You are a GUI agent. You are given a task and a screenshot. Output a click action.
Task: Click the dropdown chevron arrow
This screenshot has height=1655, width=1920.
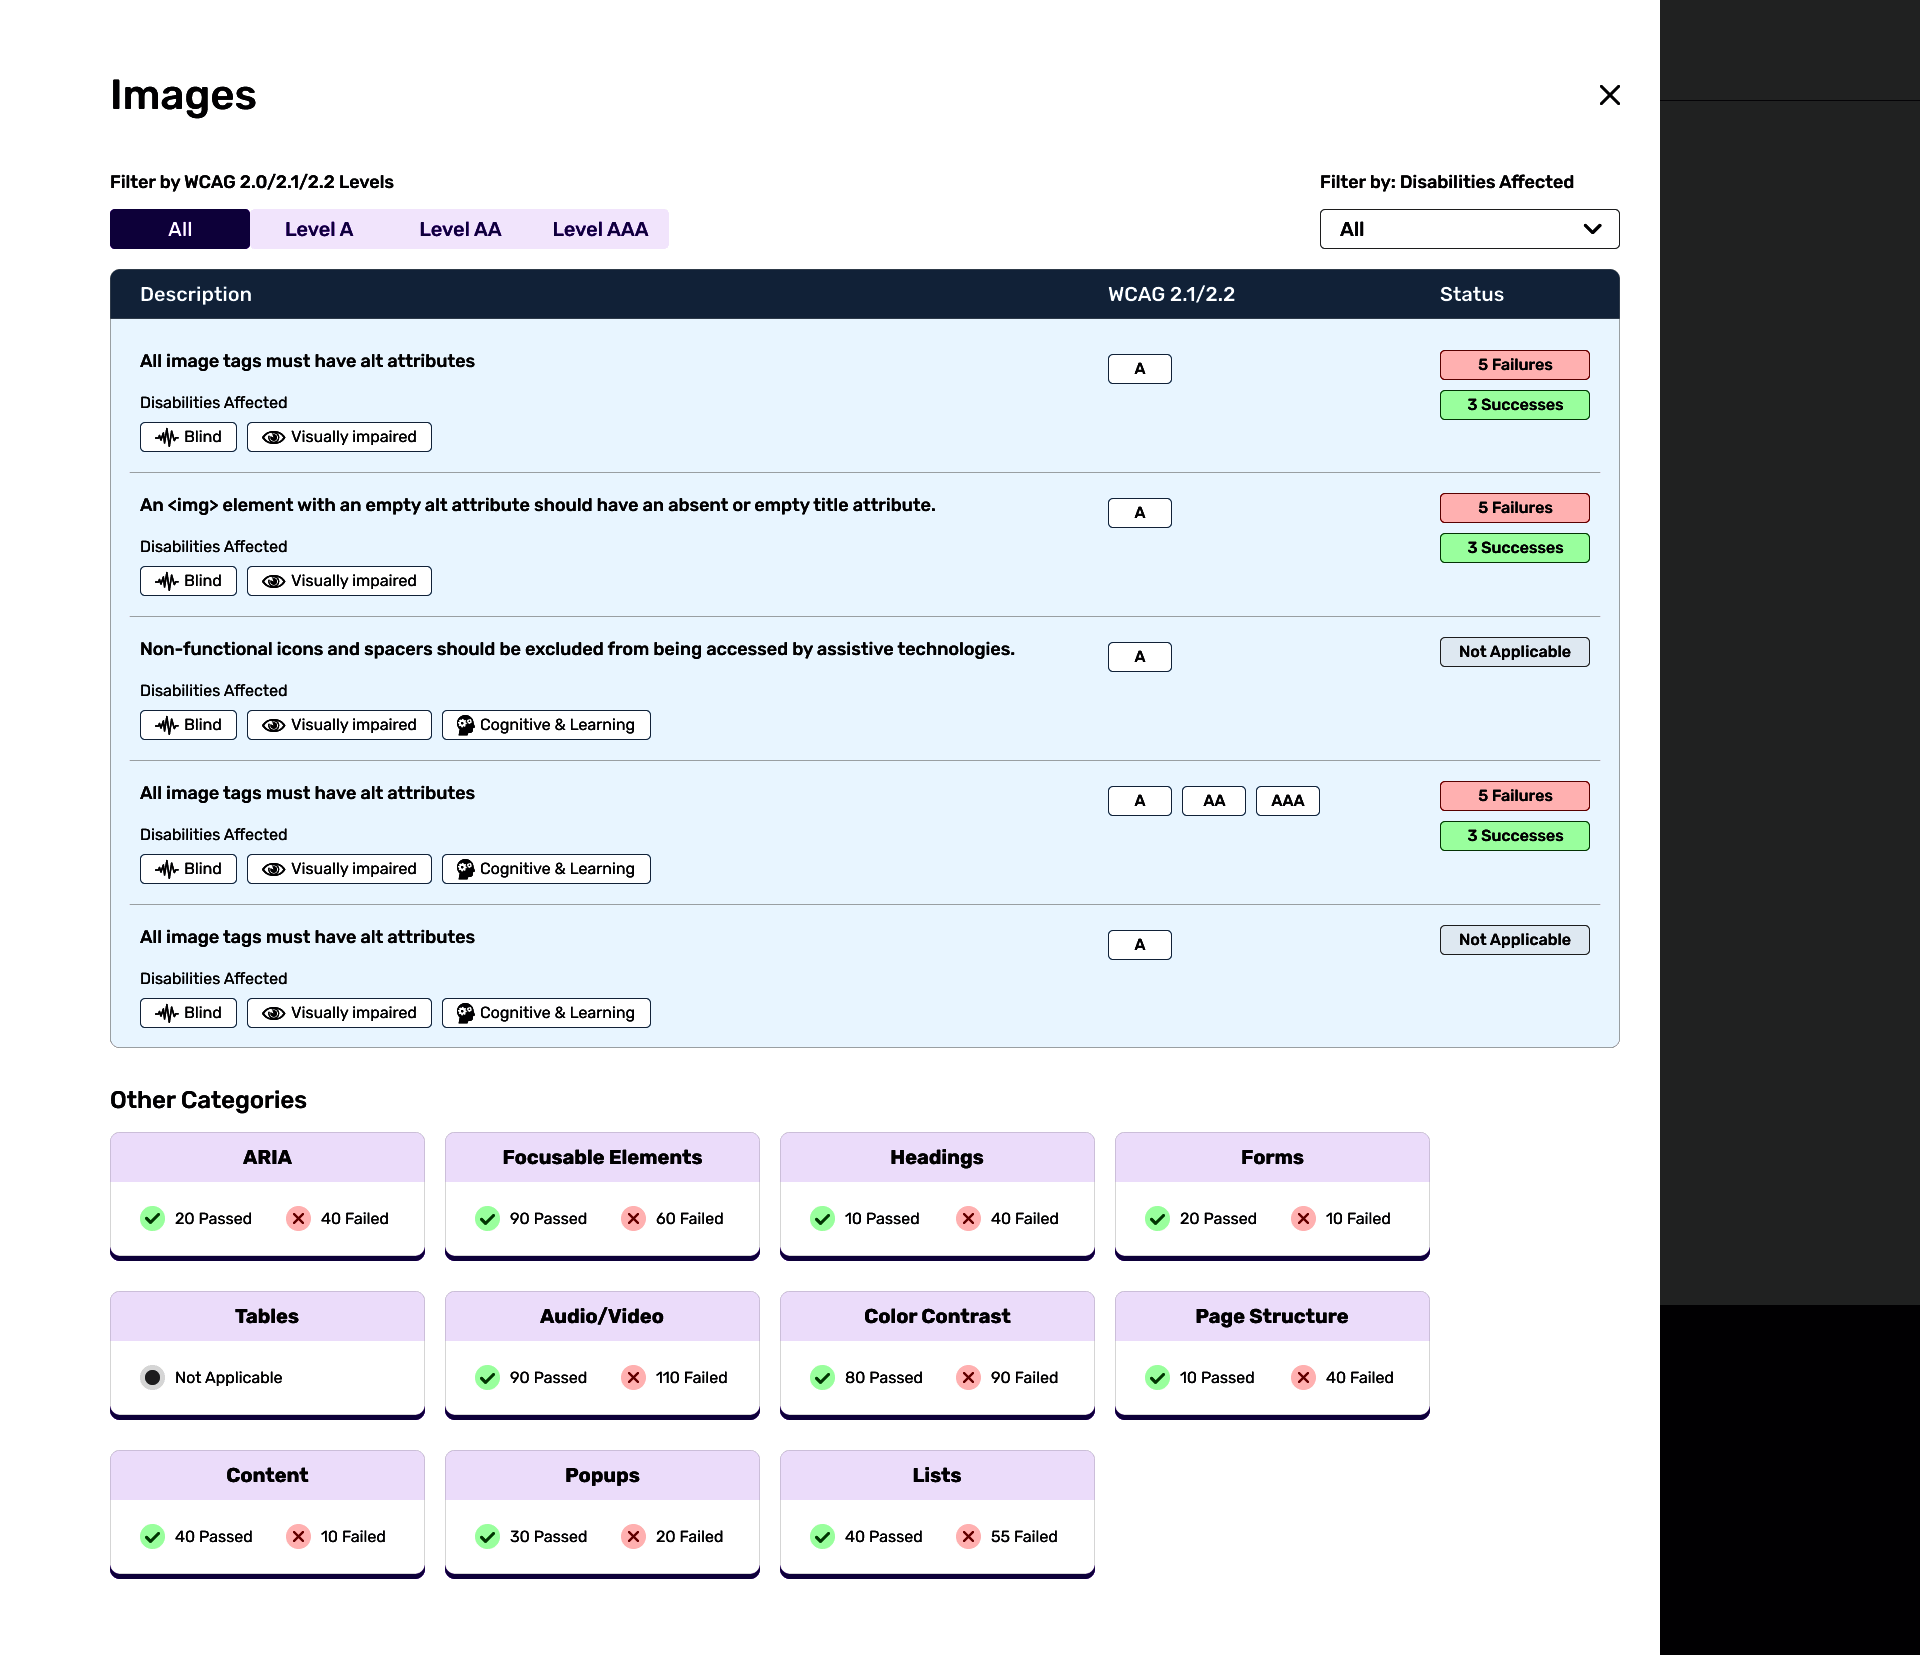1592,229
